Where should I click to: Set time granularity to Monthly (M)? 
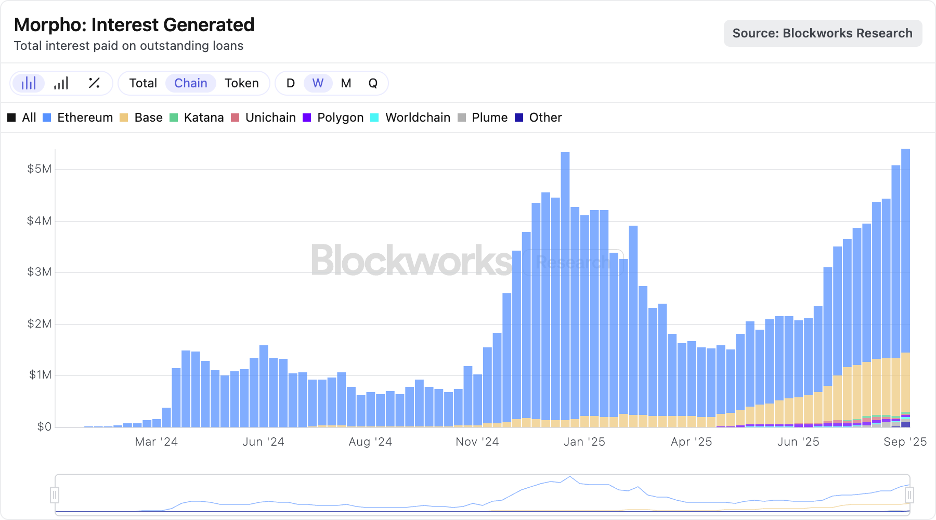[x=346, y=83]
